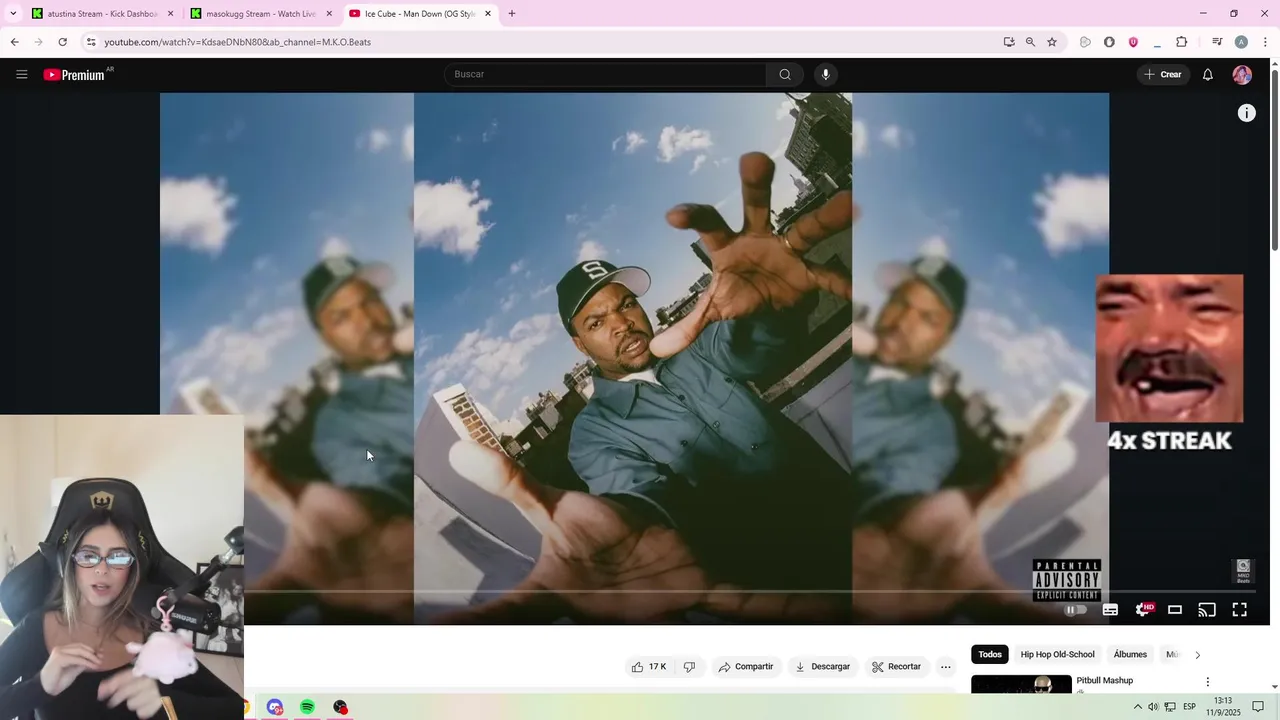Clip the video with Recortar
The height and width of the screenshot is (720, 1280).
click(896, 667)
